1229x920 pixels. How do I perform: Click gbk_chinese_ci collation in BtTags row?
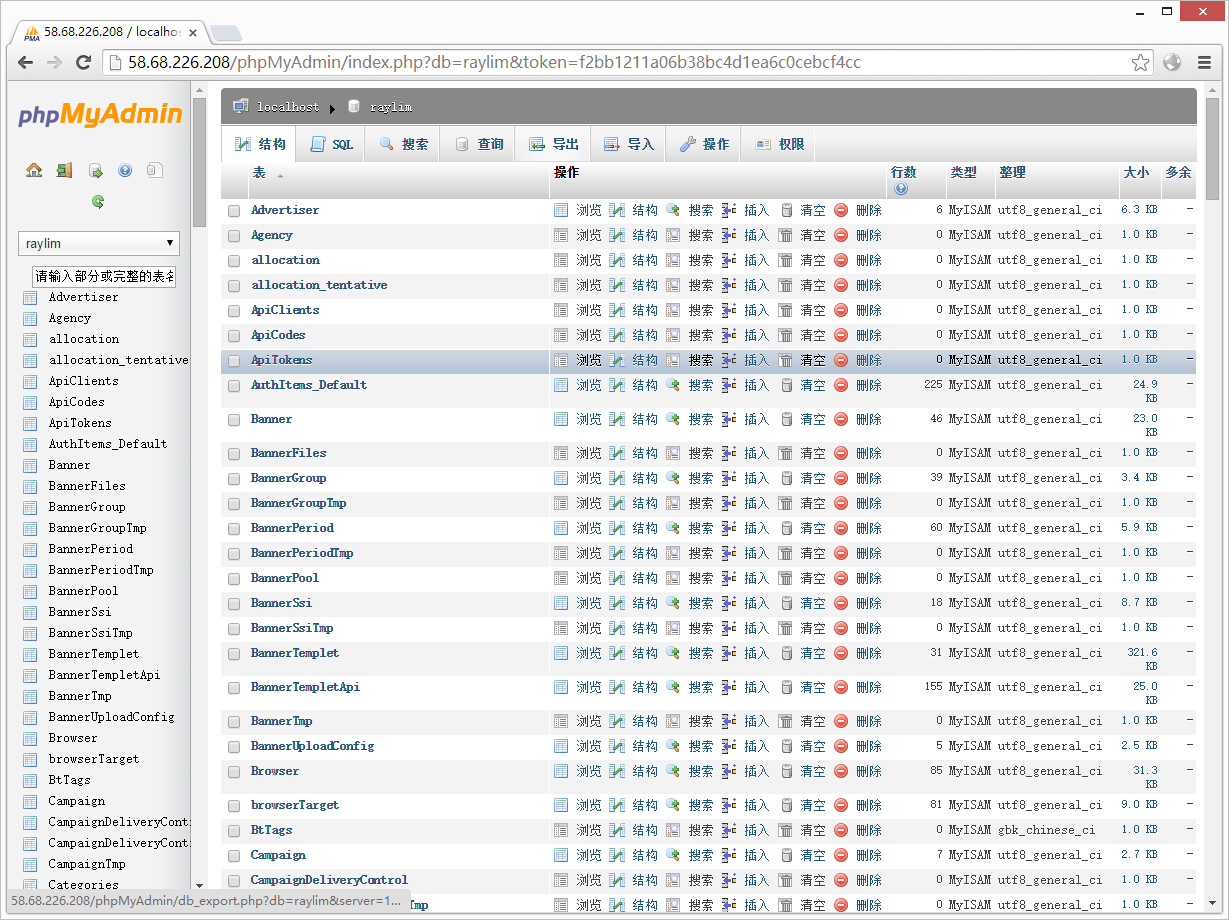point(1046,830)
